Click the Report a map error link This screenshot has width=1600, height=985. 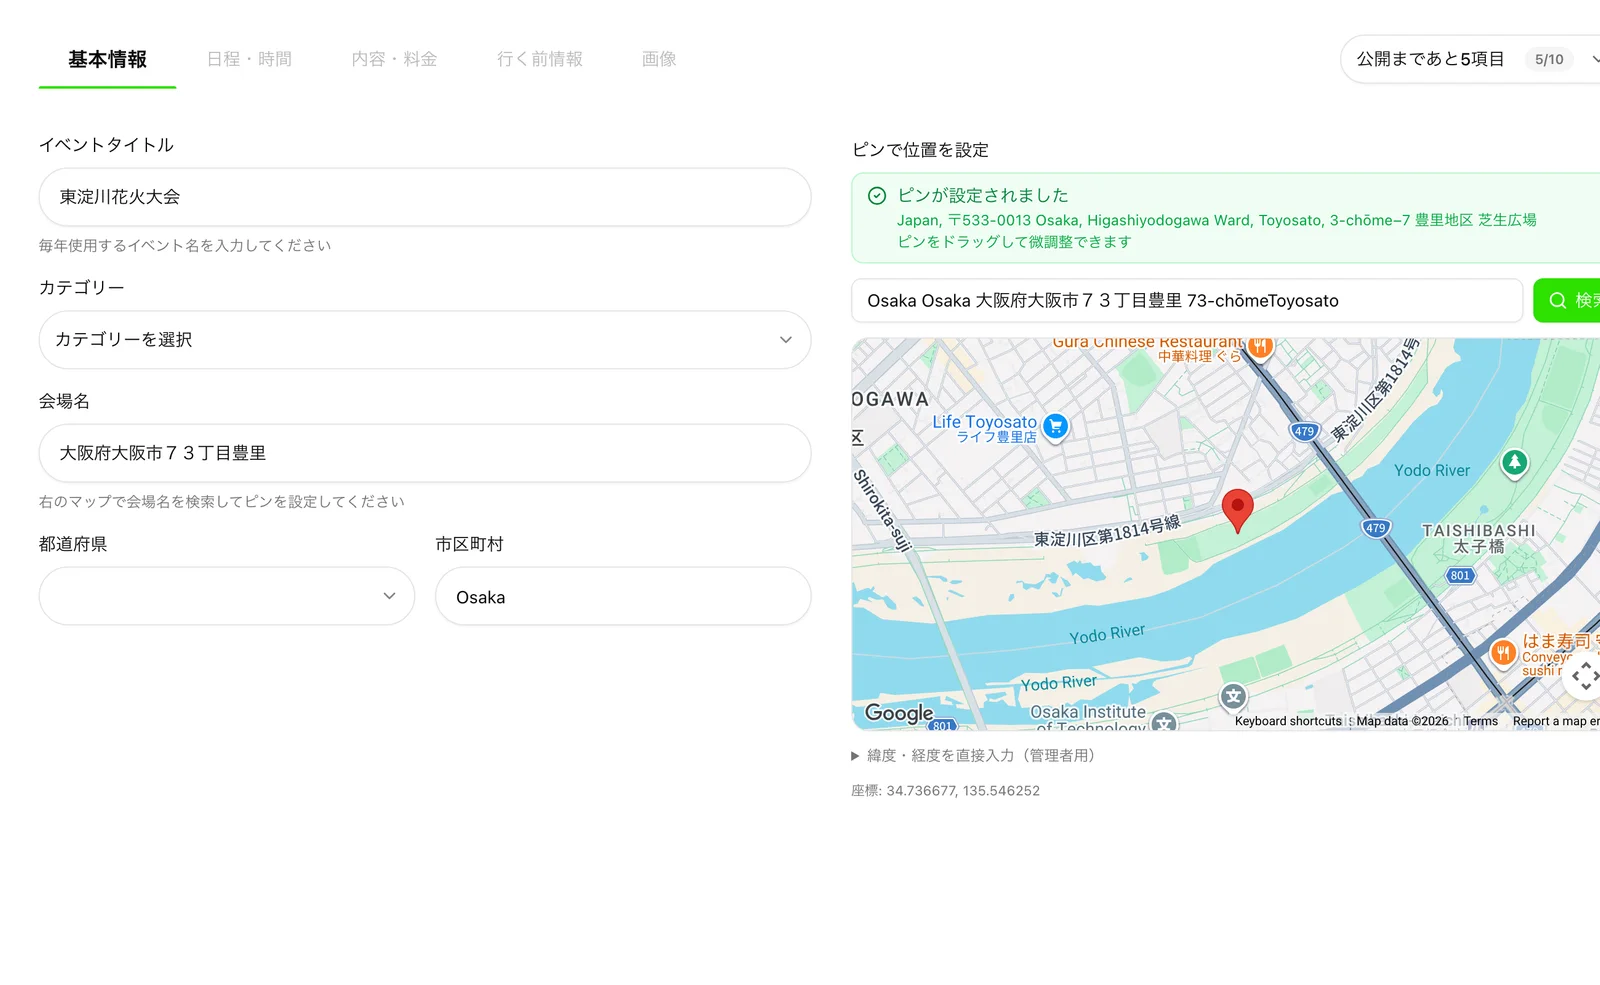tap(1556, 721)
